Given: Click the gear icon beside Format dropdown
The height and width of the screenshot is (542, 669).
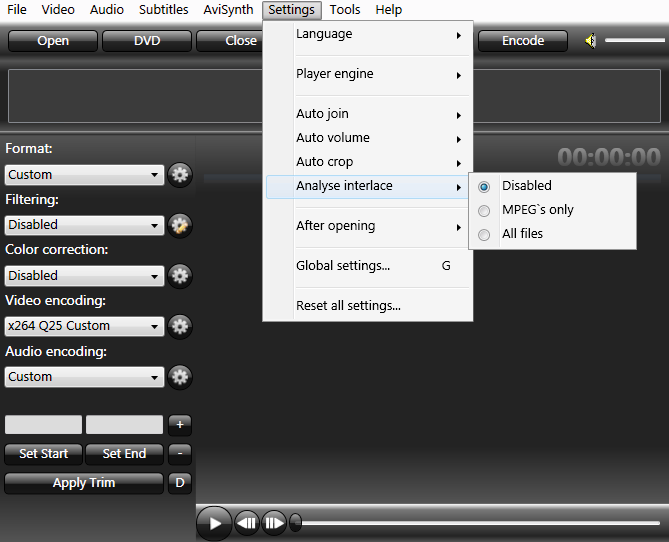Looking at the screenshot, I should [180, 175].
